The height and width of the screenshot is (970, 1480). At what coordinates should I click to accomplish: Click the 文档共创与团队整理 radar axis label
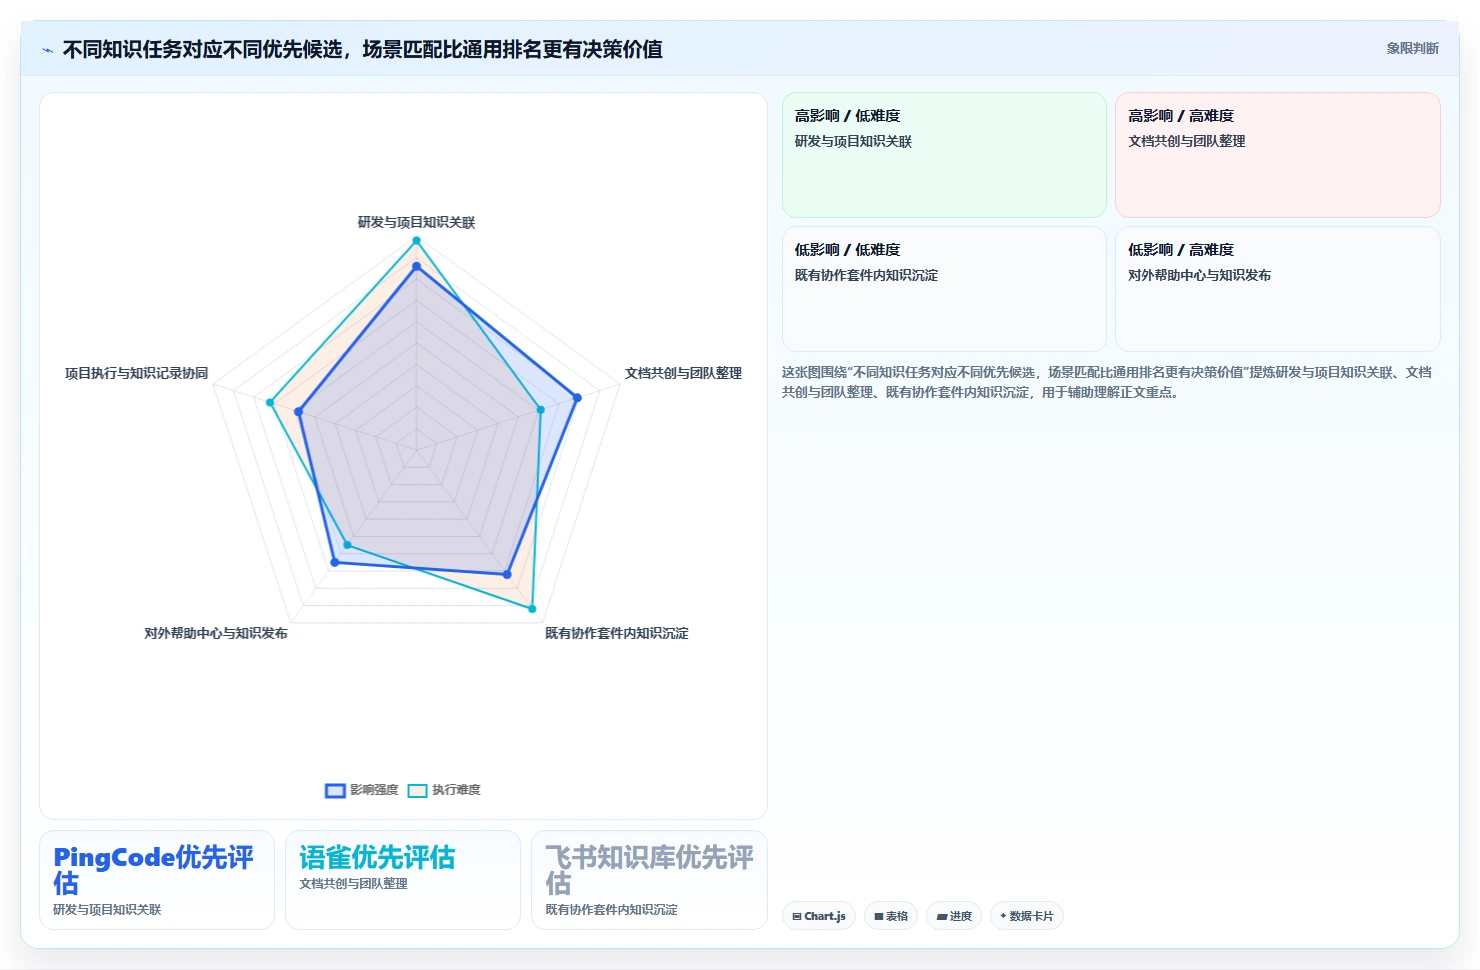[683, 373]
